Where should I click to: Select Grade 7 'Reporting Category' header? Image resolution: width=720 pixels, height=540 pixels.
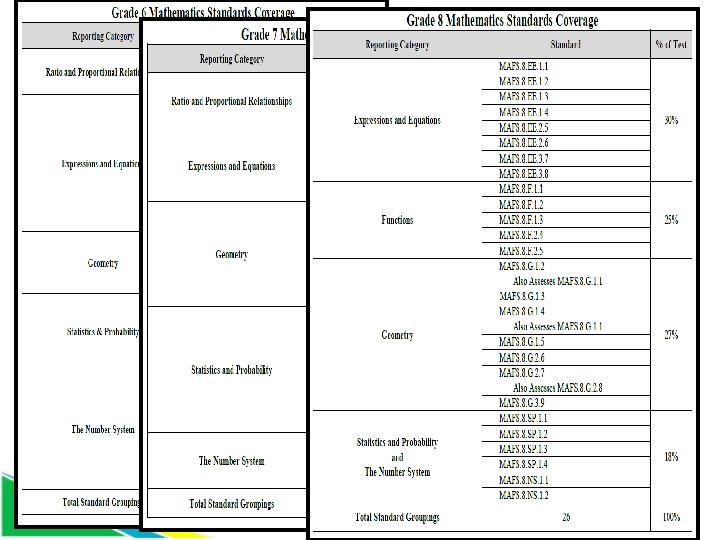click(231, 59)
